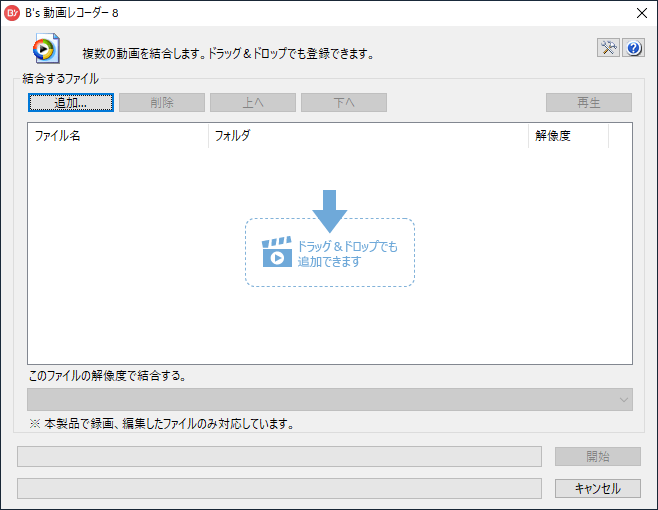The image size is (658, 510).
Task: Move the item down with the 下へ button
Action: coord(343,102)
